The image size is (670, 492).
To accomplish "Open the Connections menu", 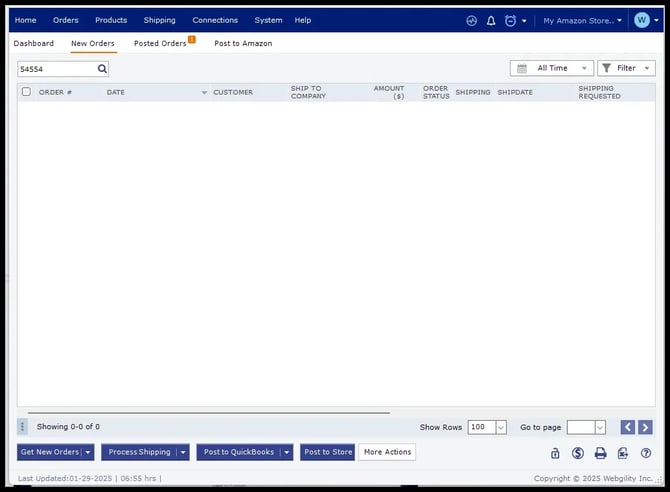I will click(x=215, y=20).
